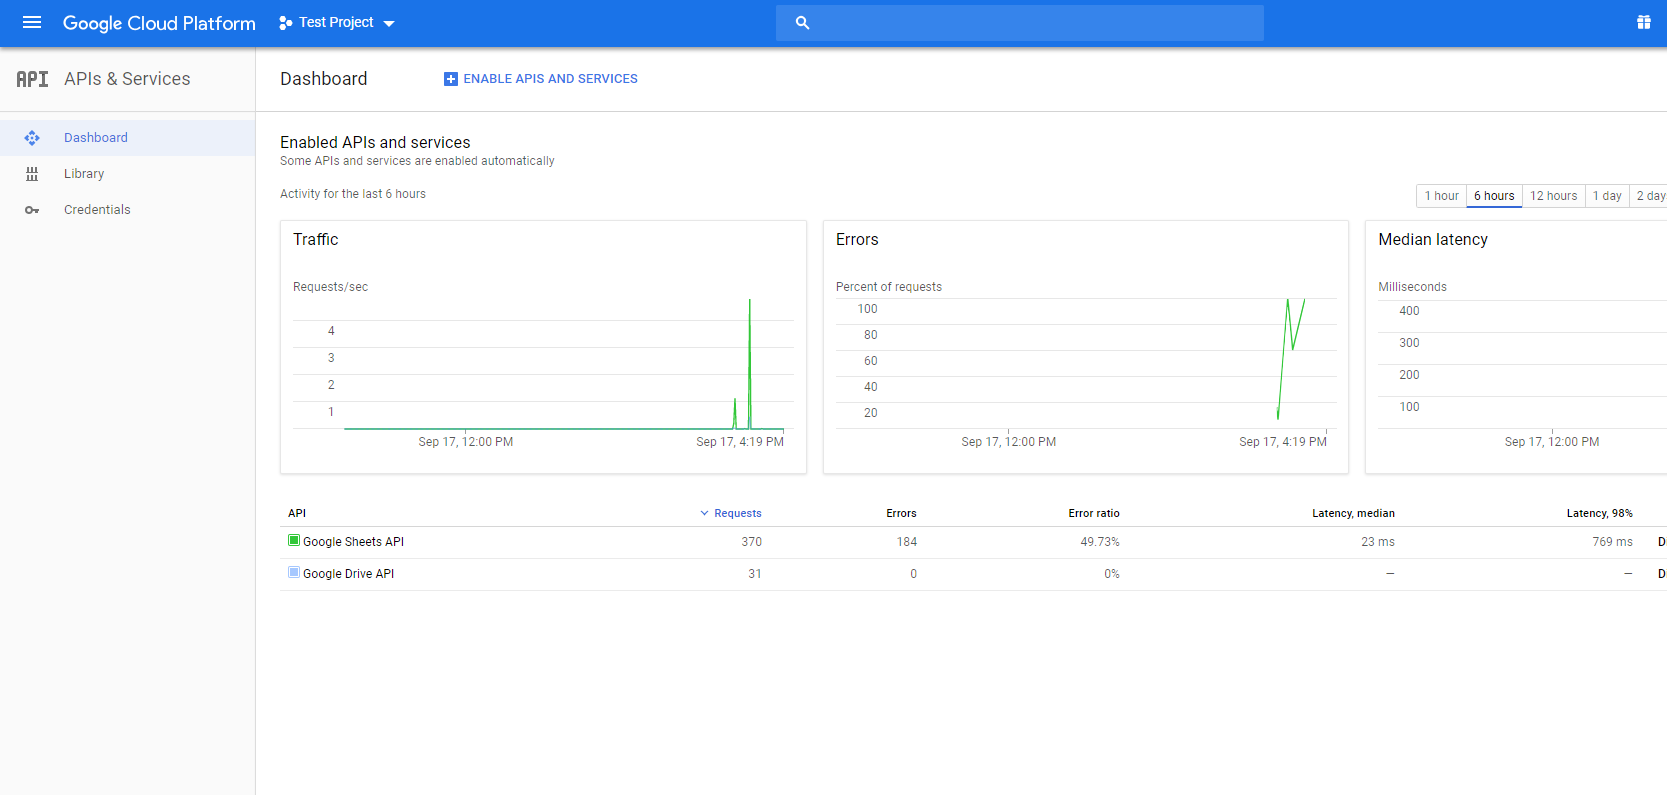
Task: Click Enable APIs and Services button
Action: [x=550, y=79]
